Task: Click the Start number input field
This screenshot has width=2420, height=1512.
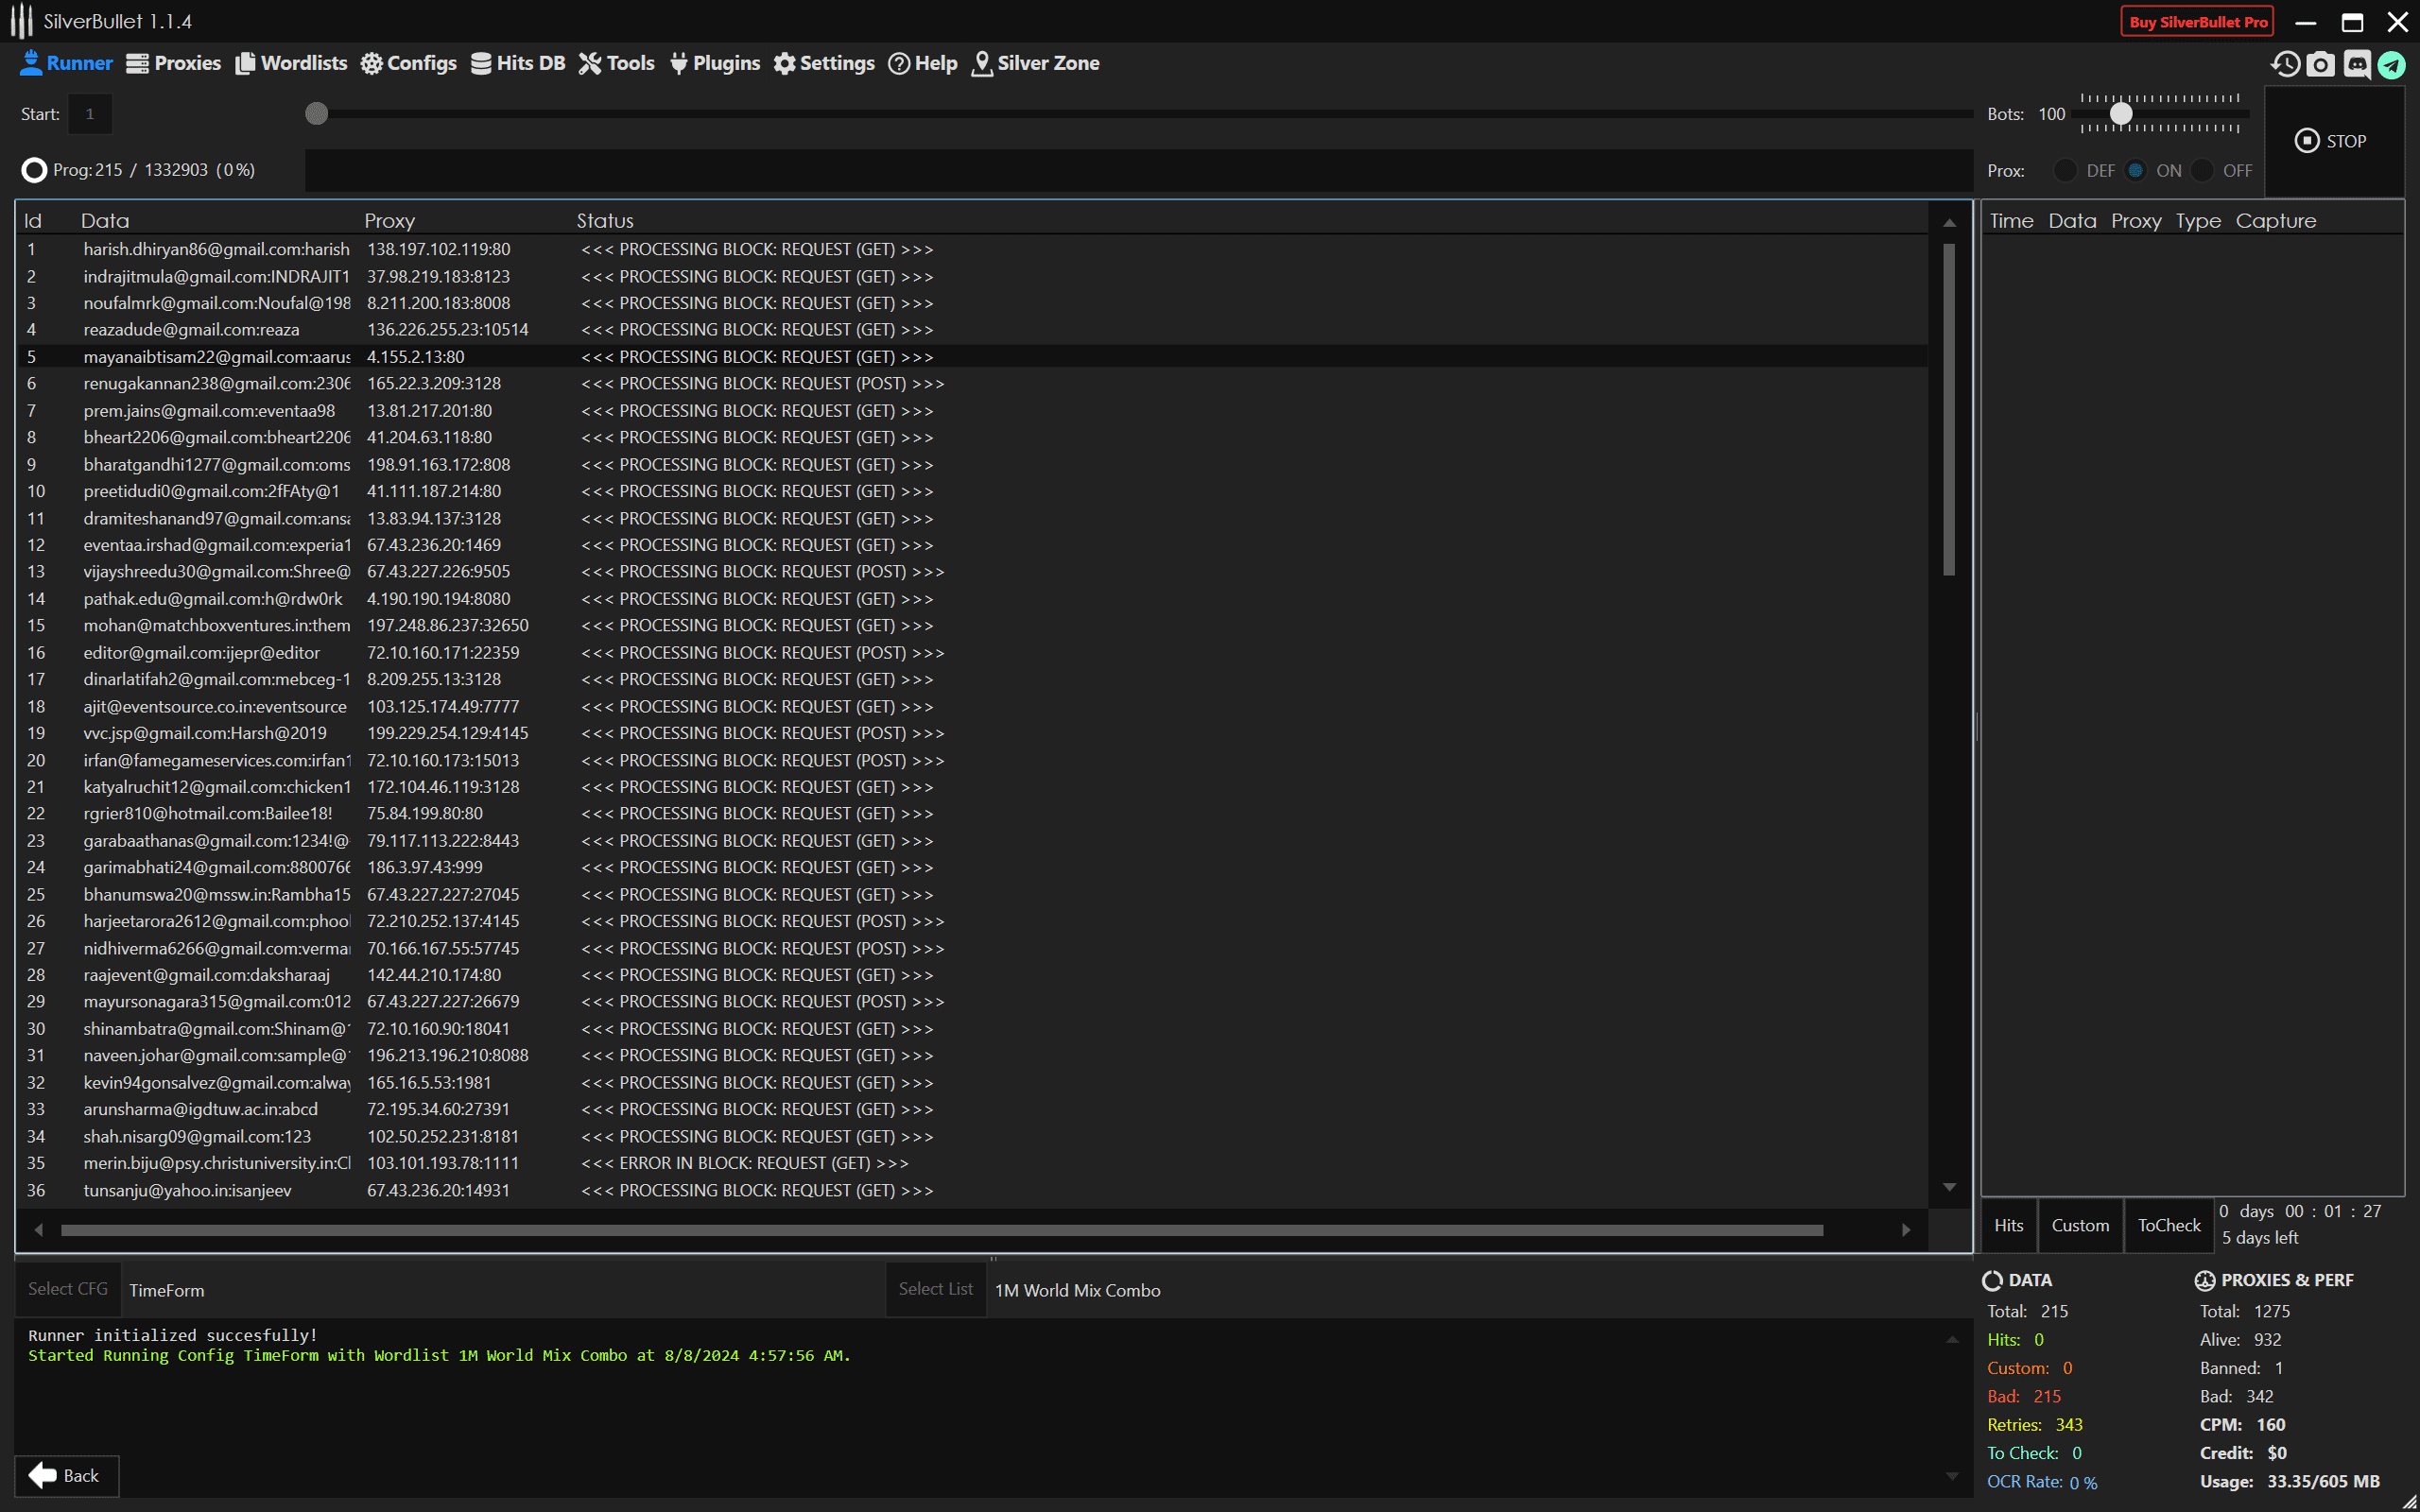Action: coord(90,114)
